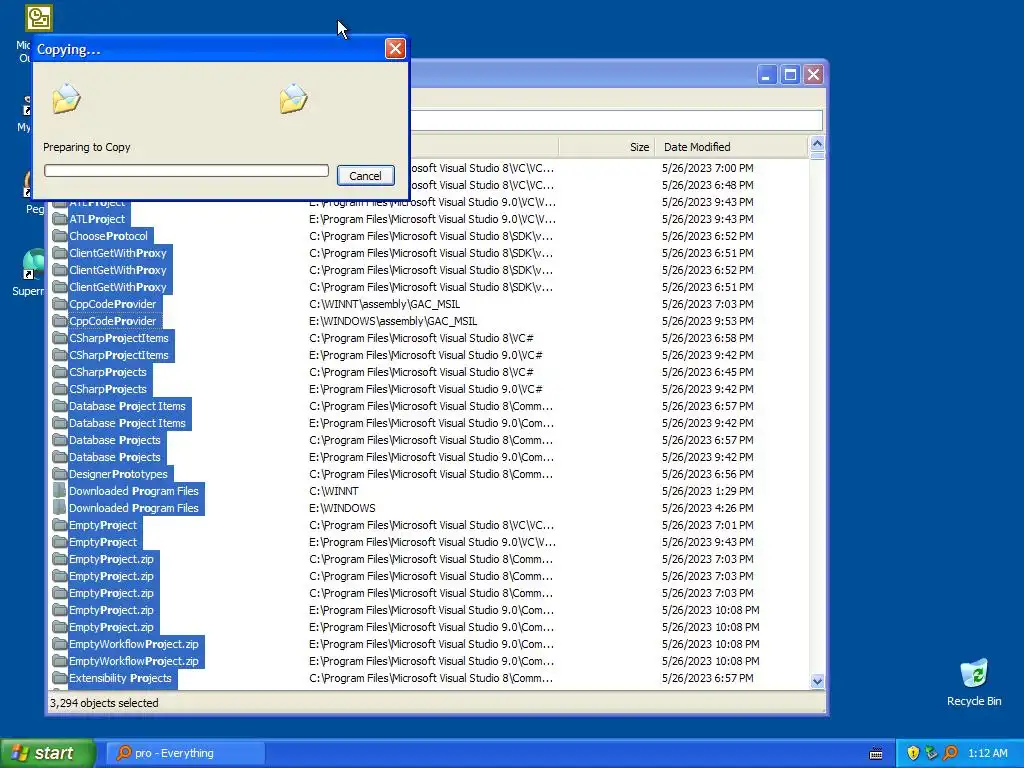Viewport: 1024px width, 768px height.
Task: Click '3,294 objects selected' in status bar
Action: click(x=104, y=703)
